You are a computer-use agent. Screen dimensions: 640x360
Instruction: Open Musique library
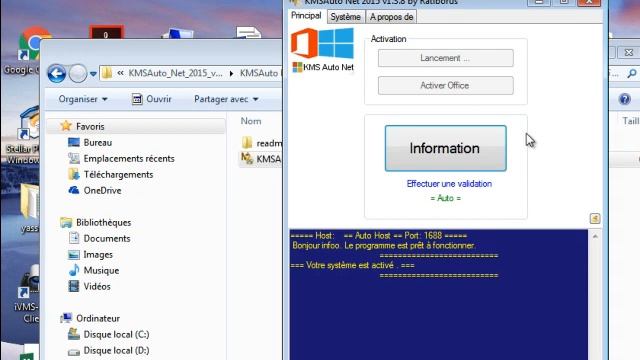(101, 271)
